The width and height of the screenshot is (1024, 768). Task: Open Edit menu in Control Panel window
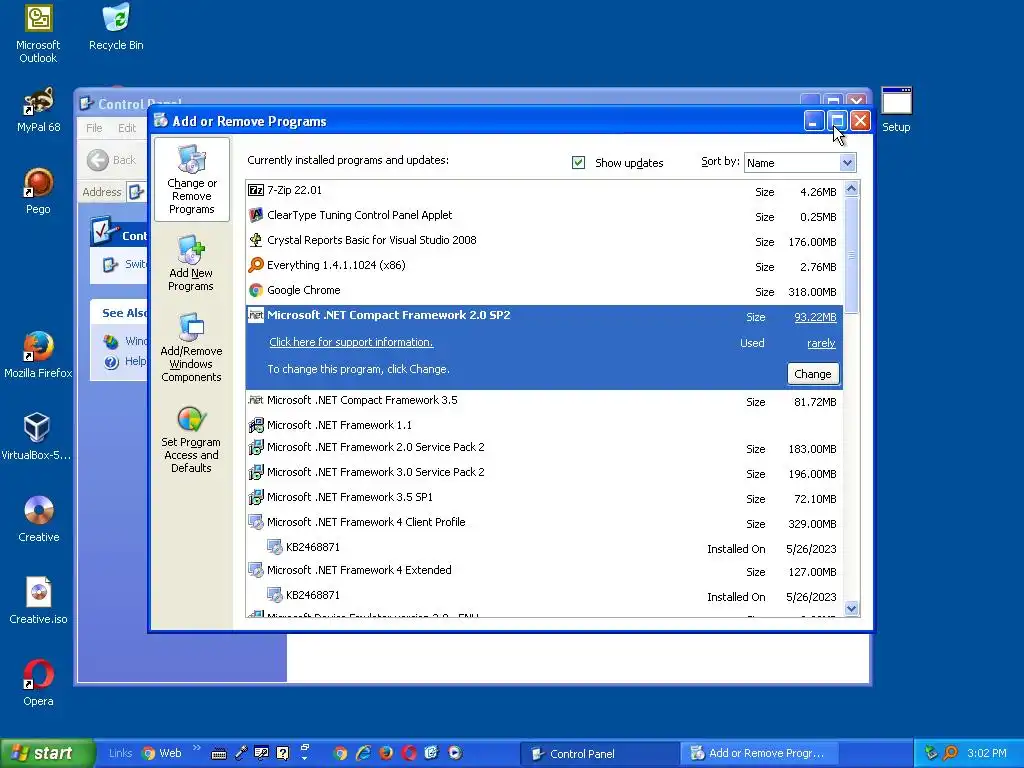coord(127,128)
